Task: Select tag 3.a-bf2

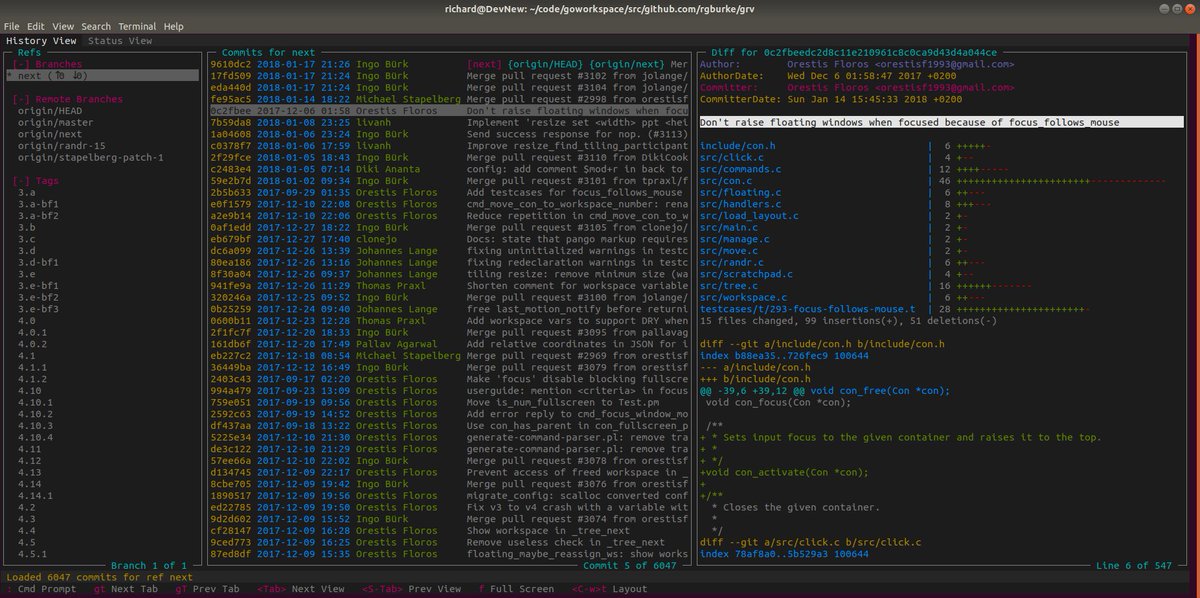Action: point(38,215)
